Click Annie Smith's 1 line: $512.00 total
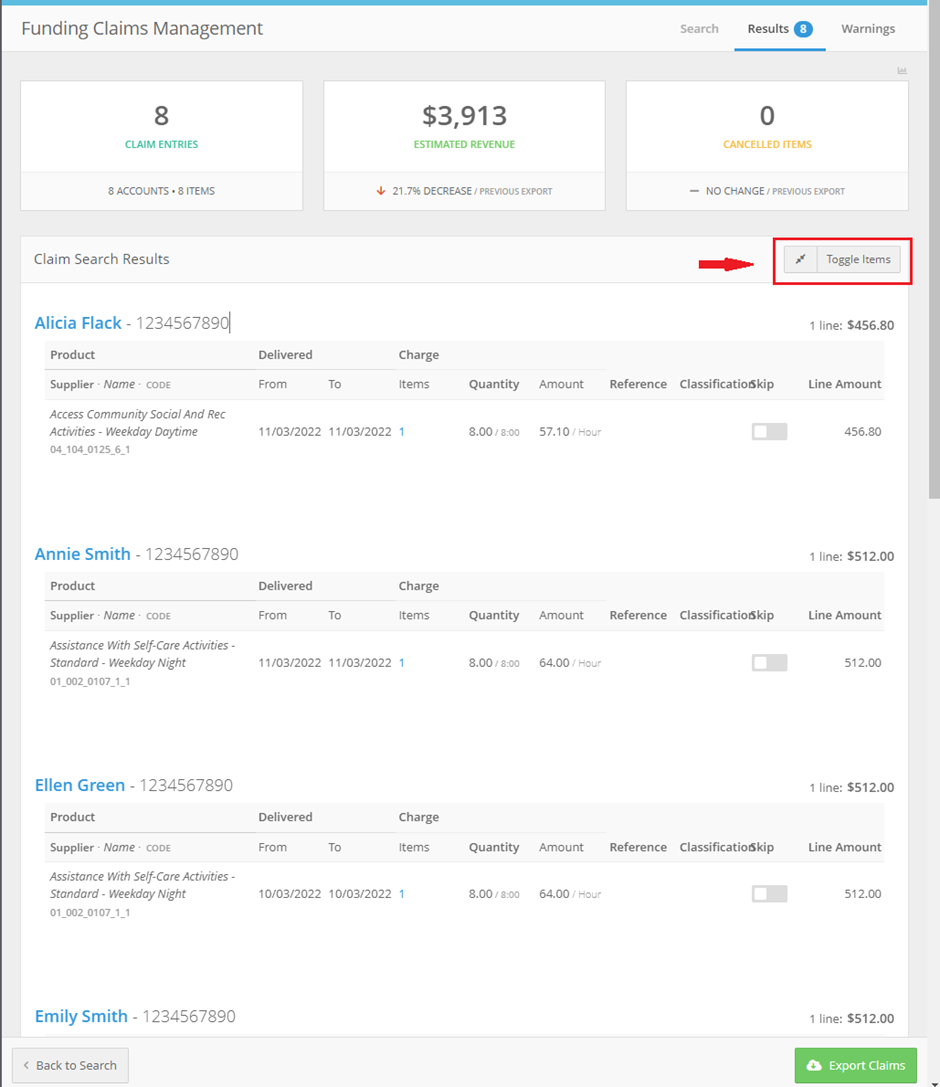This screenshot has height=1087, width=940. [851, 556]
